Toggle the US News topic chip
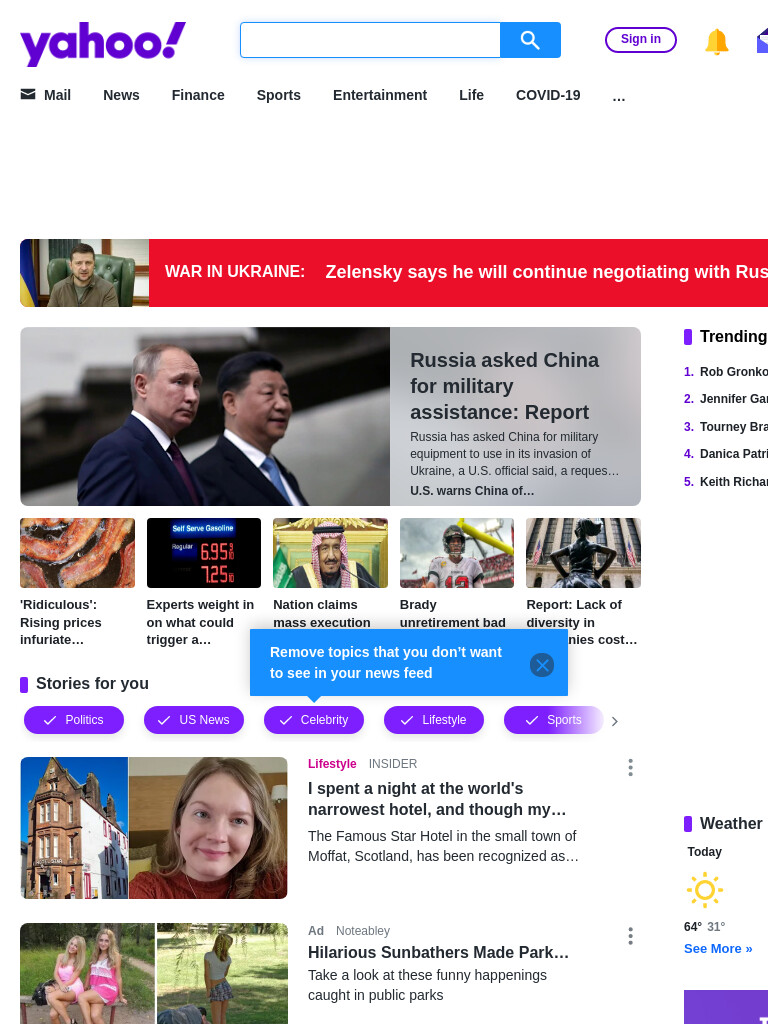 [194, 720]
